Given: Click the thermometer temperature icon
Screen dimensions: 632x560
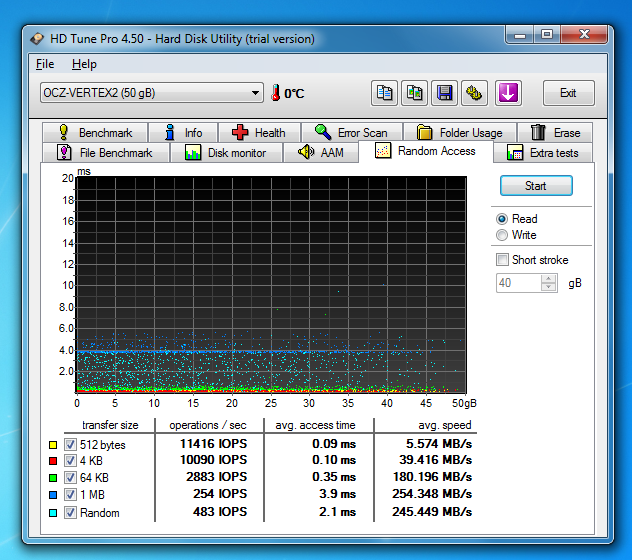Looking at the screenshot, I should coord(275,93).
